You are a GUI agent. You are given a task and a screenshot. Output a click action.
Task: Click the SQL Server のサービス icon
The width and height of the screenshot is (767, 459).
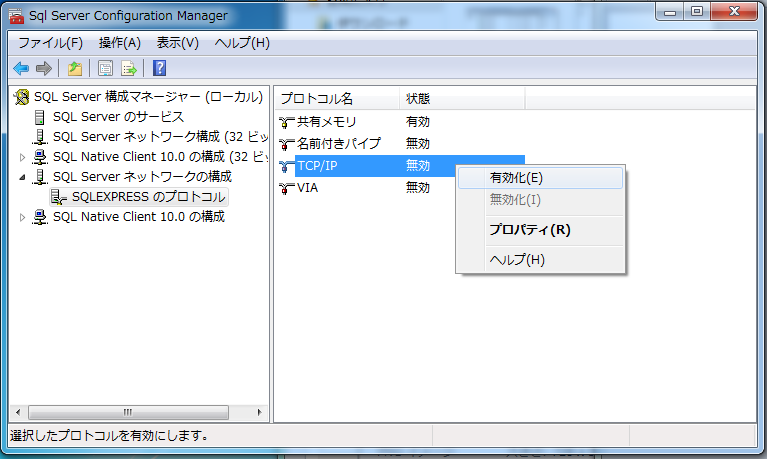point(40,117)
